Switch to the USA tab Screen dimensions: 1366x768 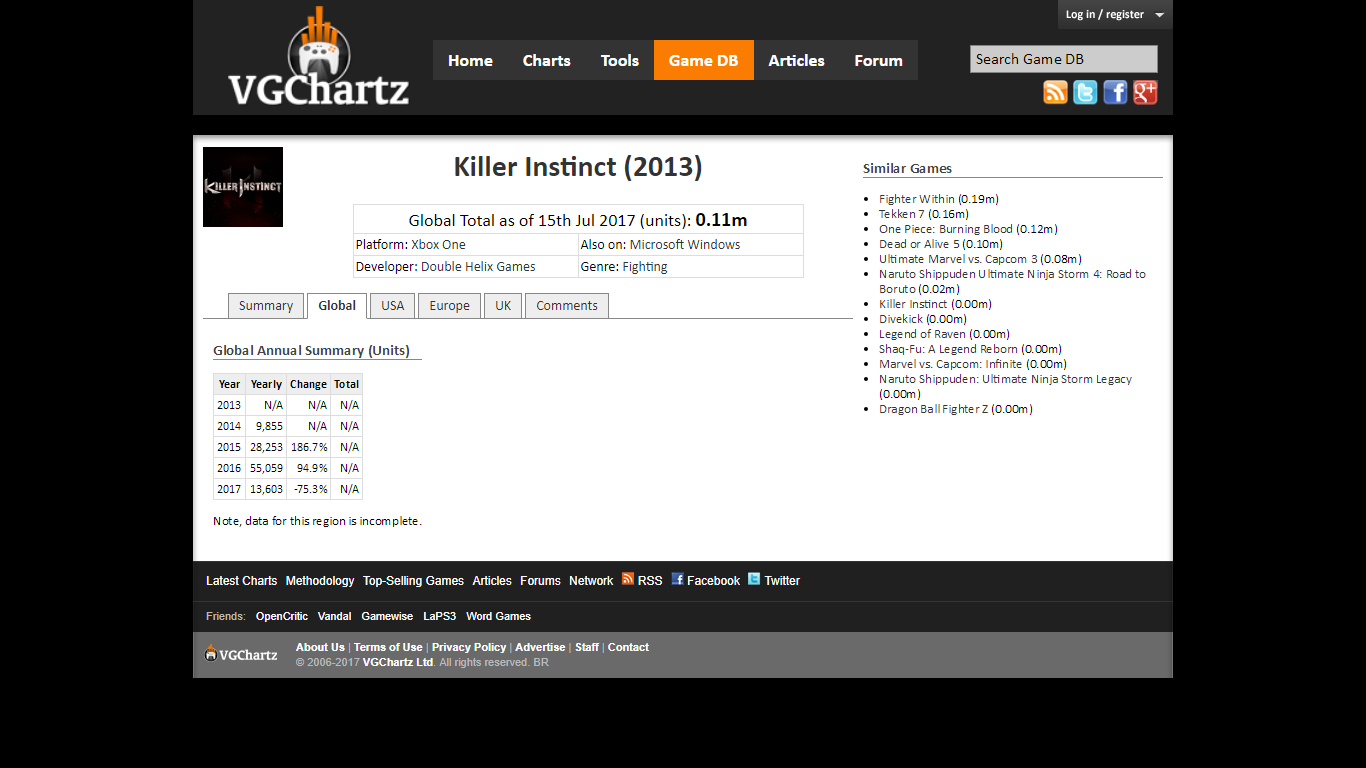coord(393,306)
